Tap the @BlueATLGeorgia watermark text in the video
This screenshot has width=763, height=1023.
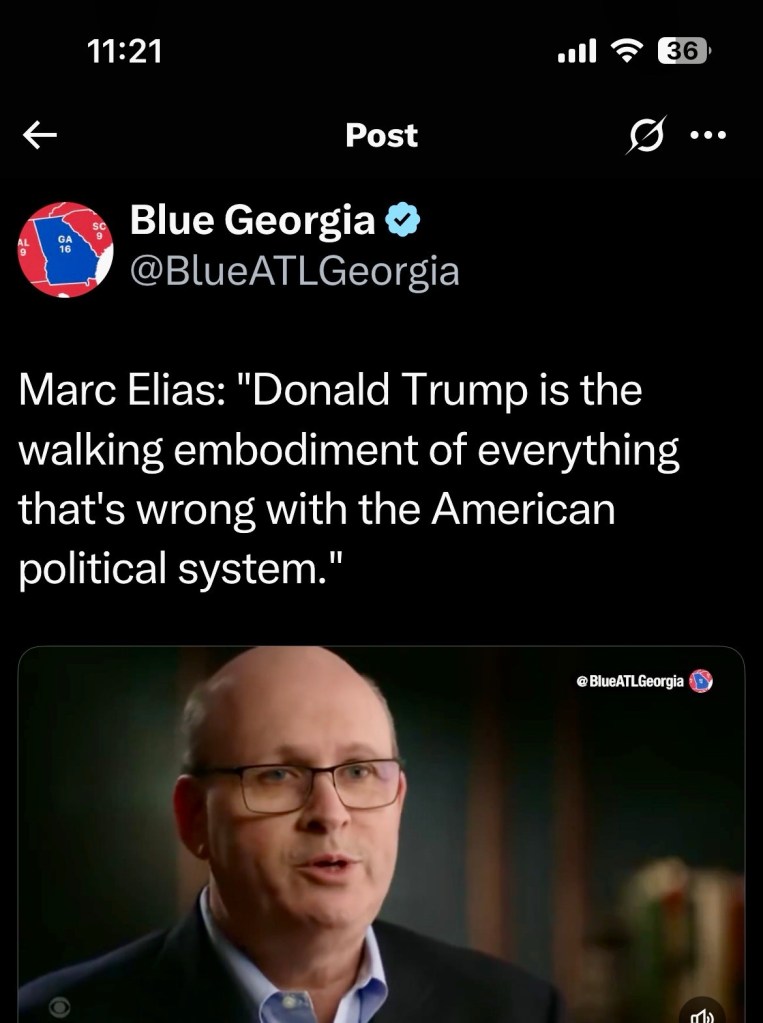pyautogui.click(x=630, y=681)
